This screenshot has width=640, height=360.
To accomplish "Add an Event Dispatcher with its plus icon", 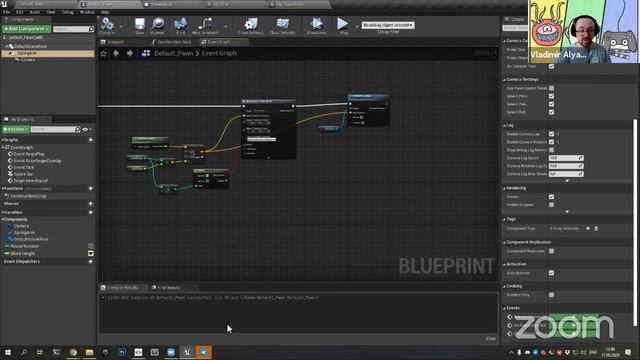I will click(91, 262).
